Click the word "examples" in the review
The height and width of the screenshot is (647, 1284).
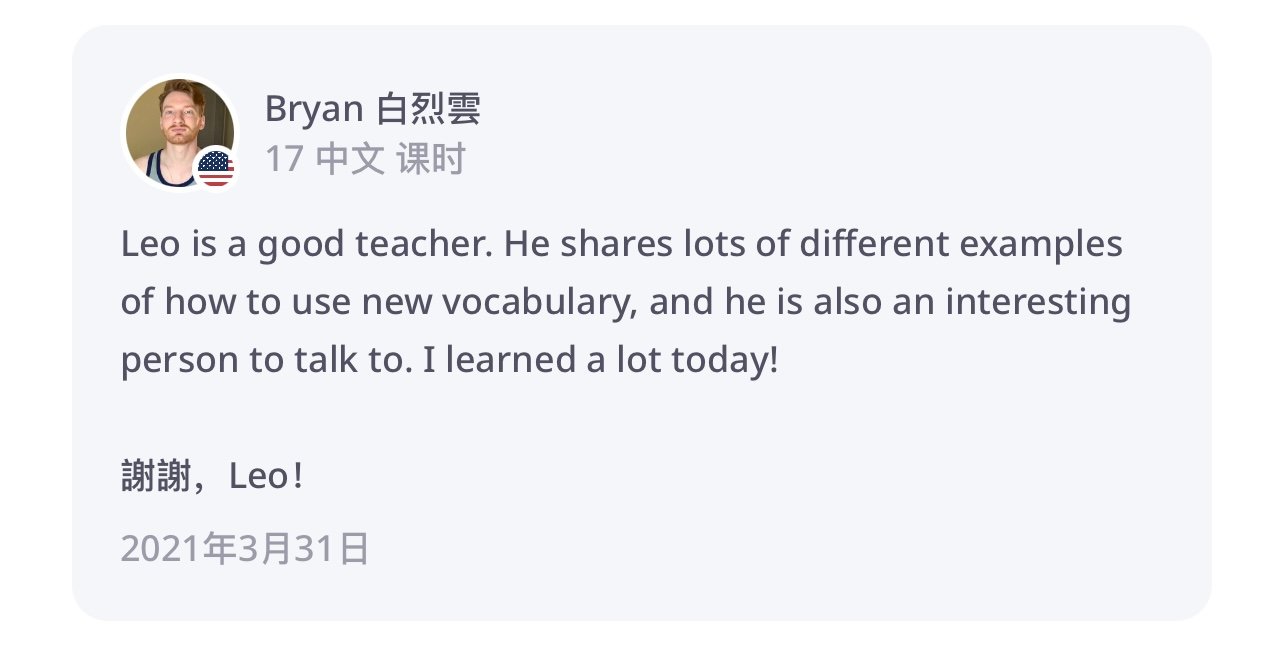[1041, 244]
